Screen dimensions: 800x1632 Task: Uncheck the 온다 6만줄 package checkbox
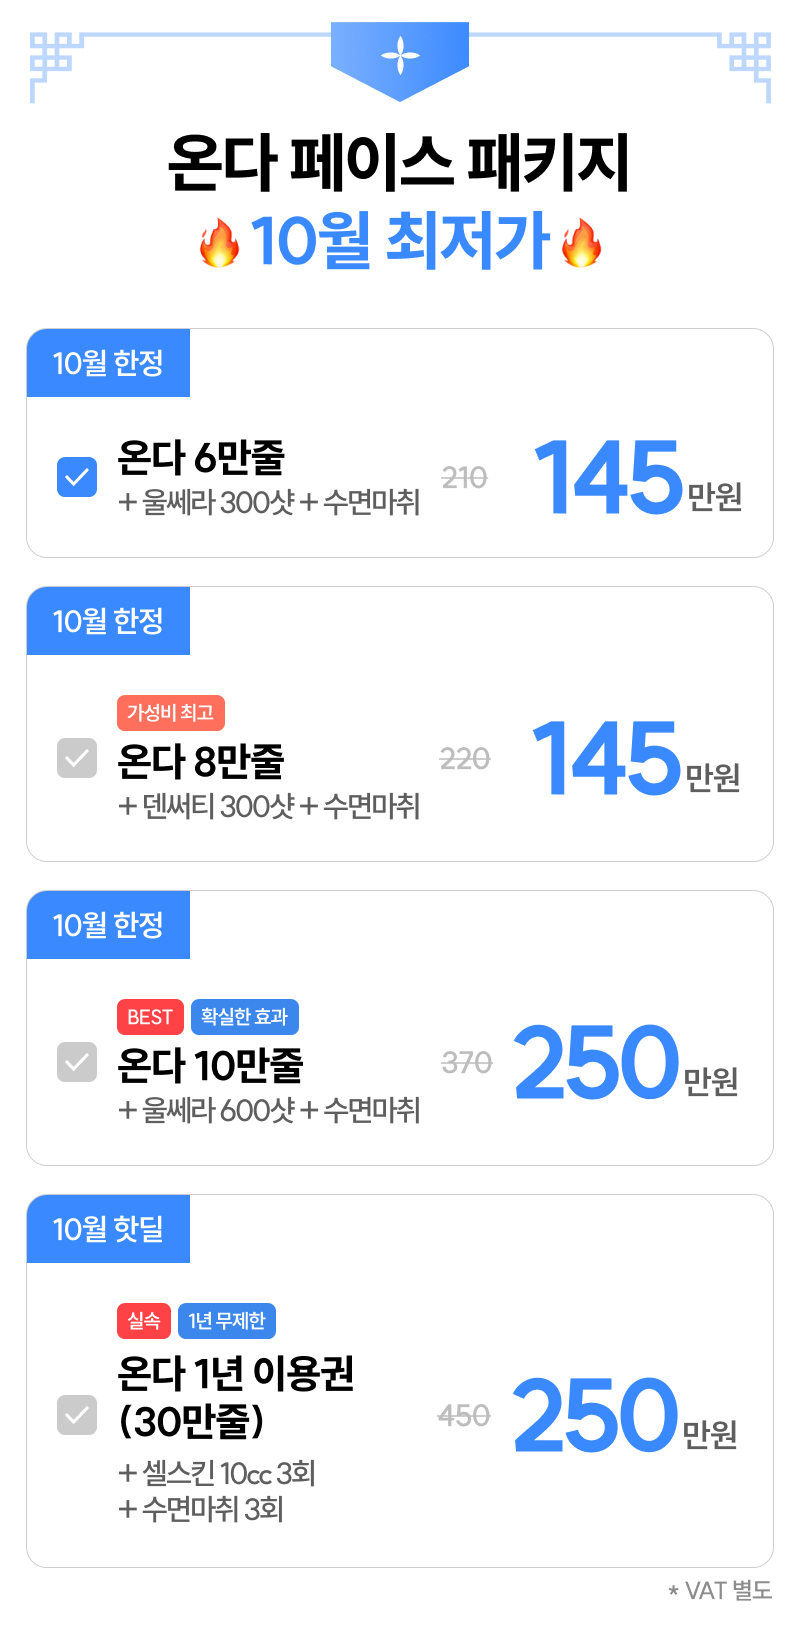tap(77, 477)
